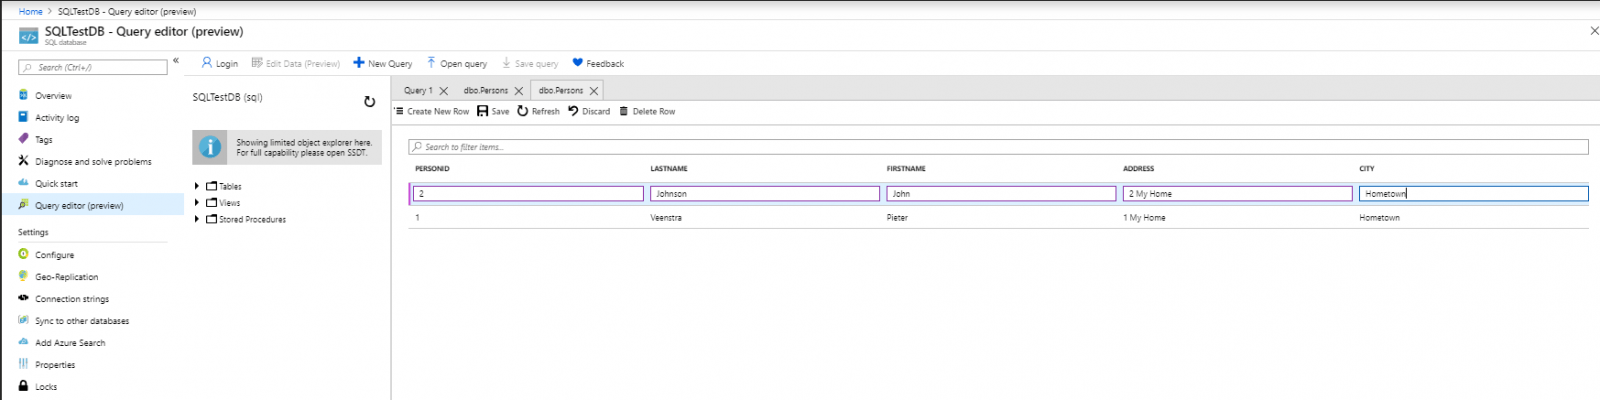Collapse the sidebar with the chevron

[176, 61]
